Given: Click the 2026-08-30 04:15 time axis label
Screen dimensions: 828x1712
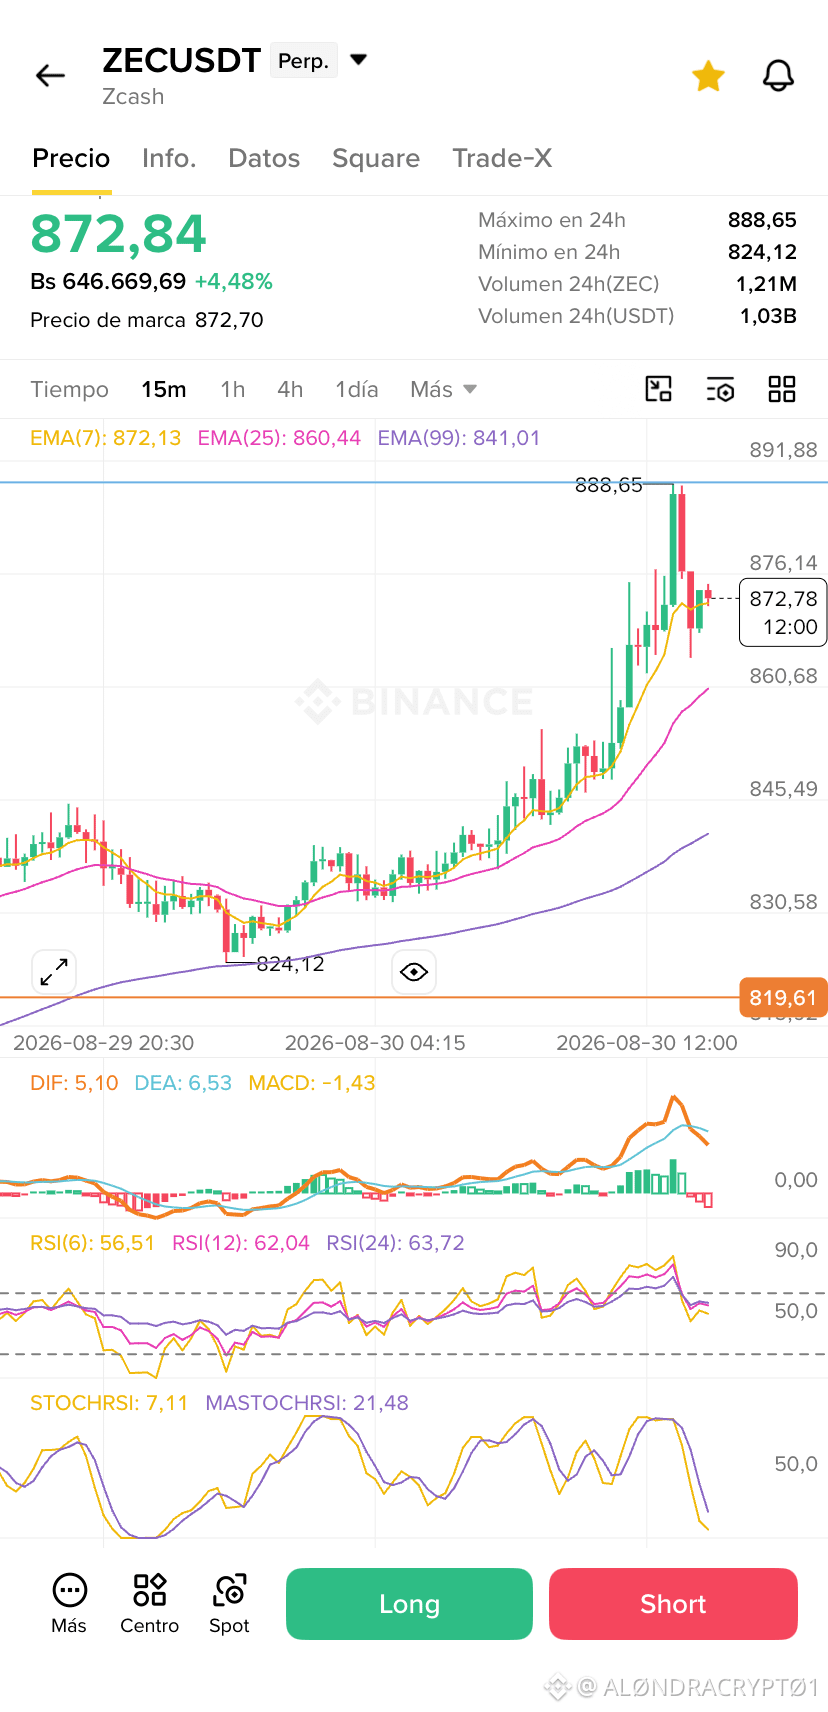Looking at the screenshot, I should click(375, 1043).
